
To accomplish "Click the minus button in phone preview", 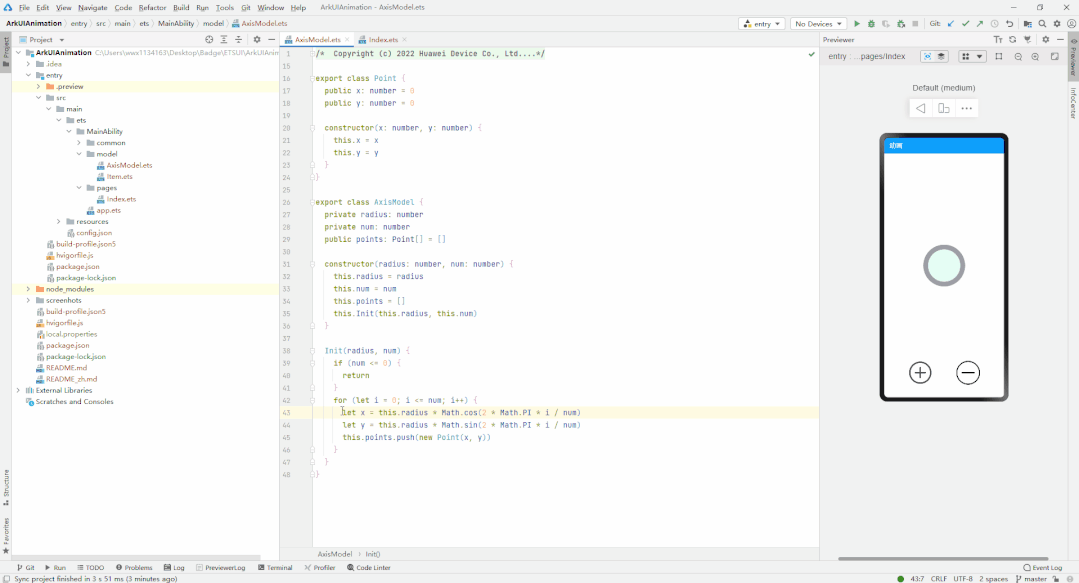I will (x=968, y=373).
